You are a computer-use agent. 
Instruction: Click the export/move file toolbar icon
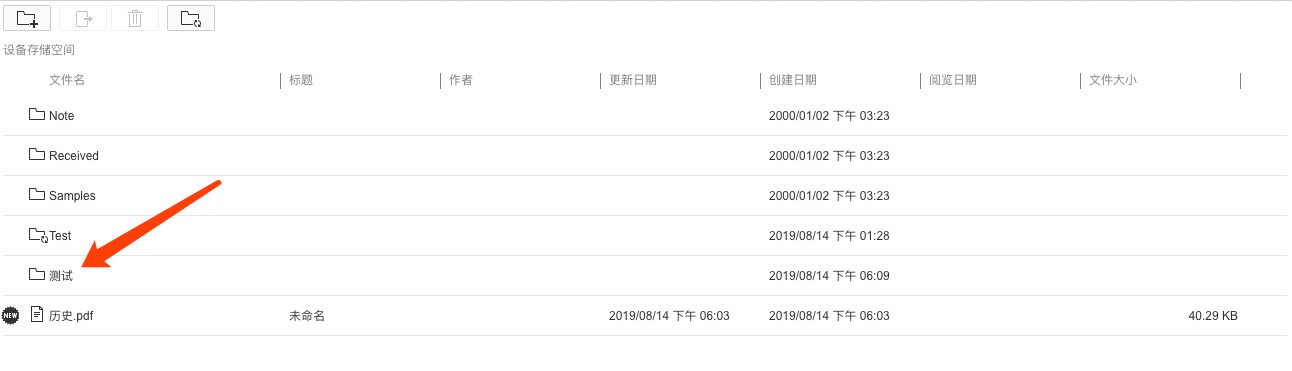pos(83,18)
